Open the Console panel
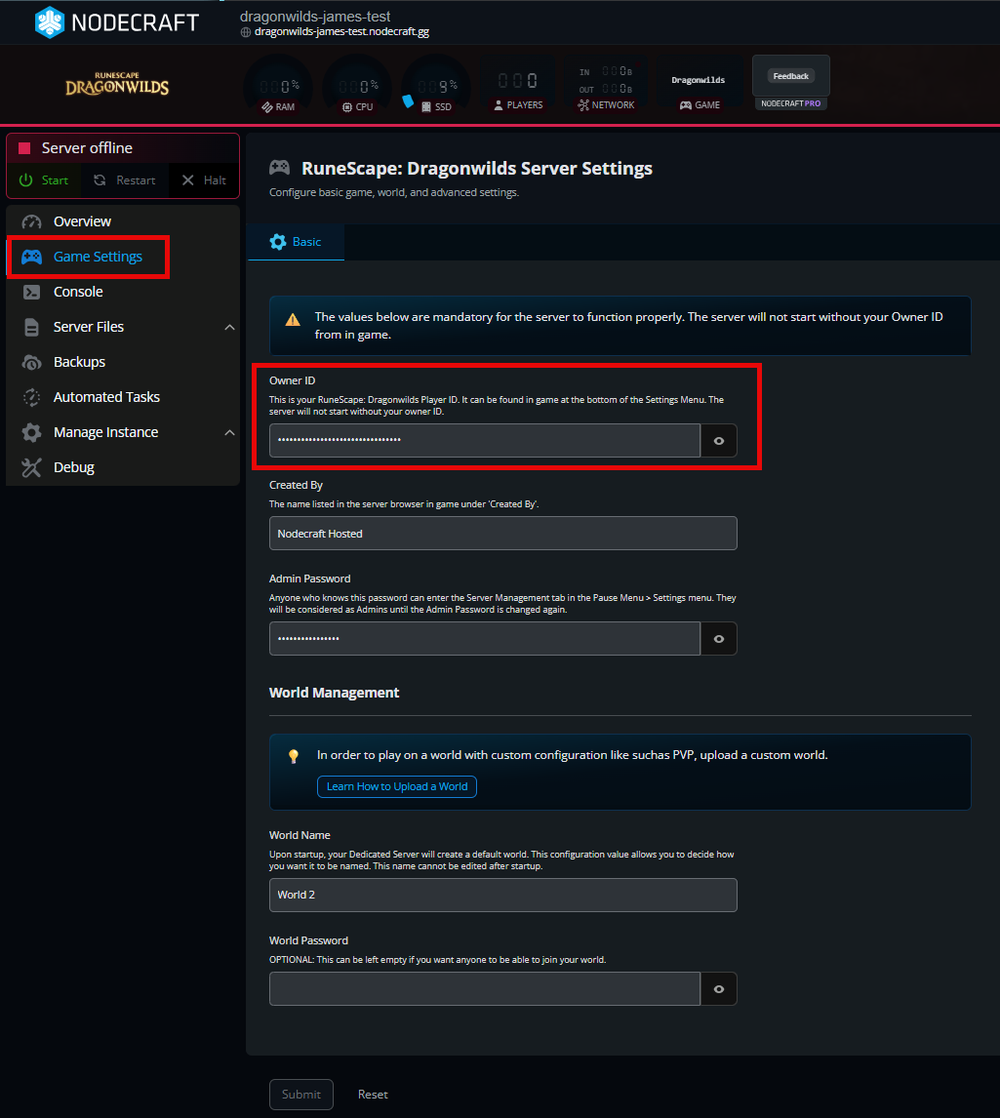Image resolution: width=1000 pixels, height=1118 pixels. pyautogui.click(x=79, y=291)
